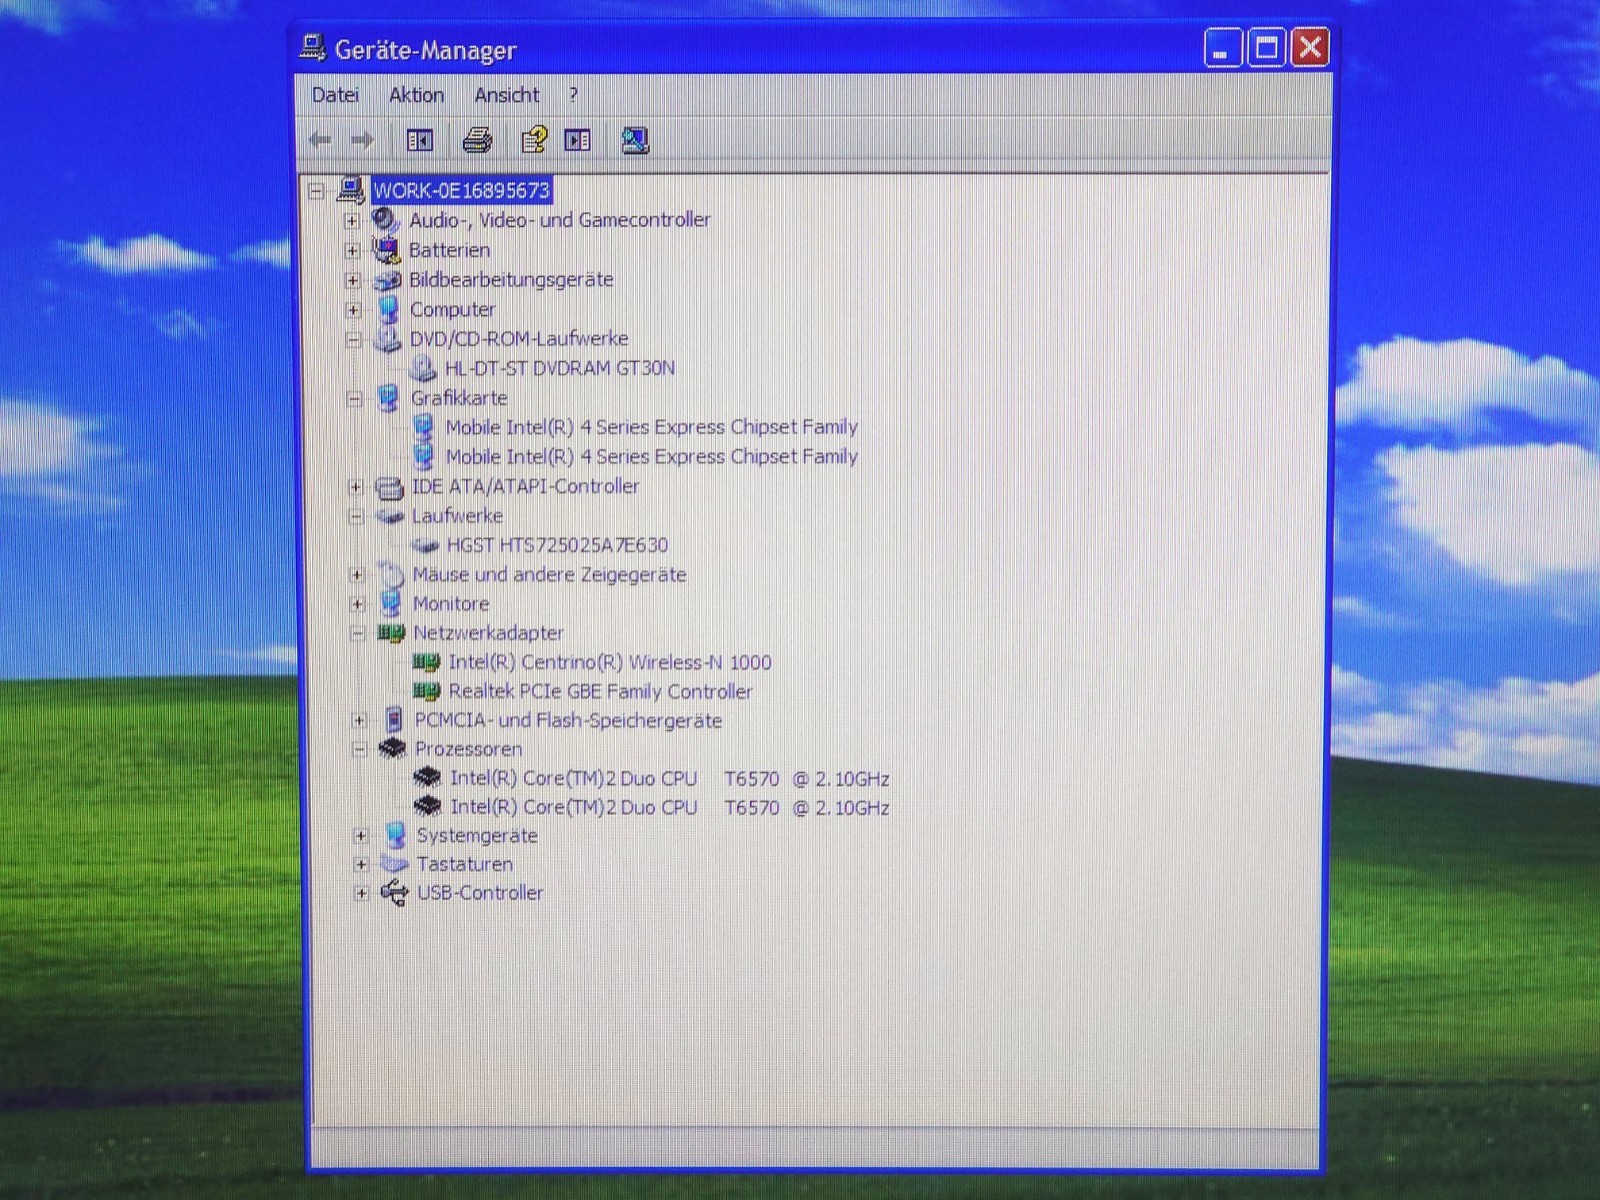Click the IDE ATA/ATAPI-Controller icon
This screenshot has width=1600, height=1200.
pos(389,487)
